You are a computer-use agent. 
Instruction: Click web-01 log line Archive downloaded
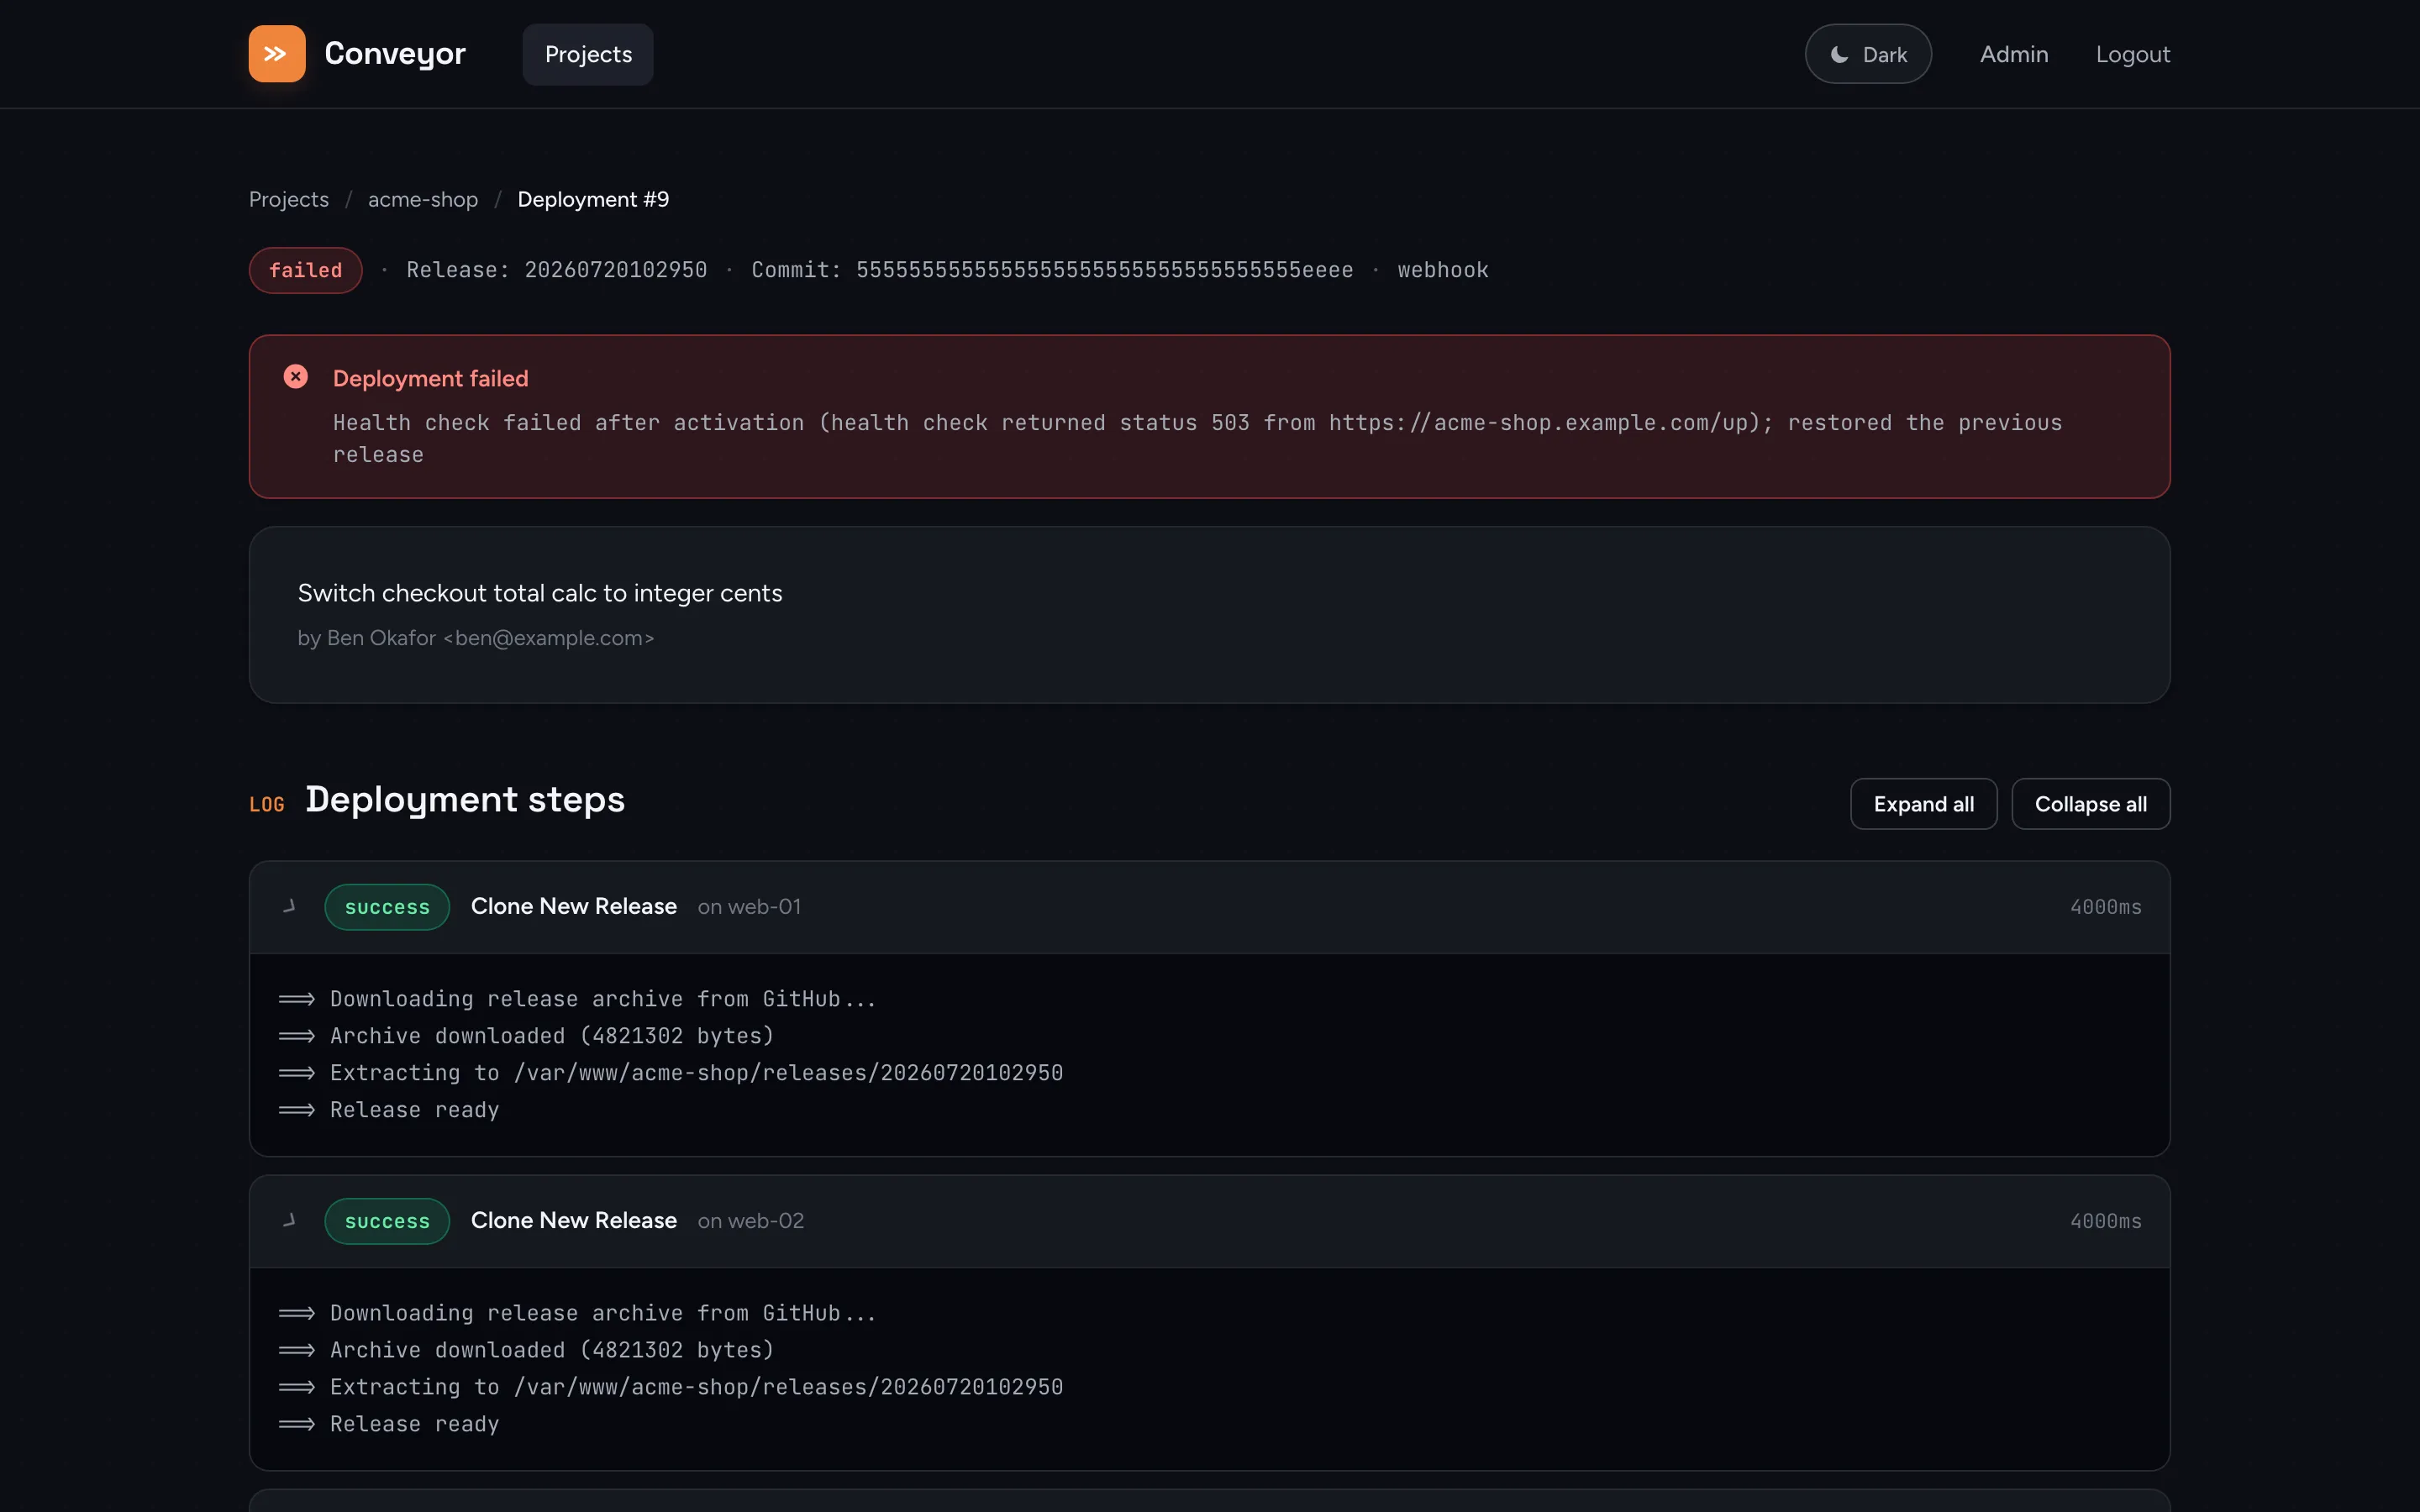(526, 1036)
